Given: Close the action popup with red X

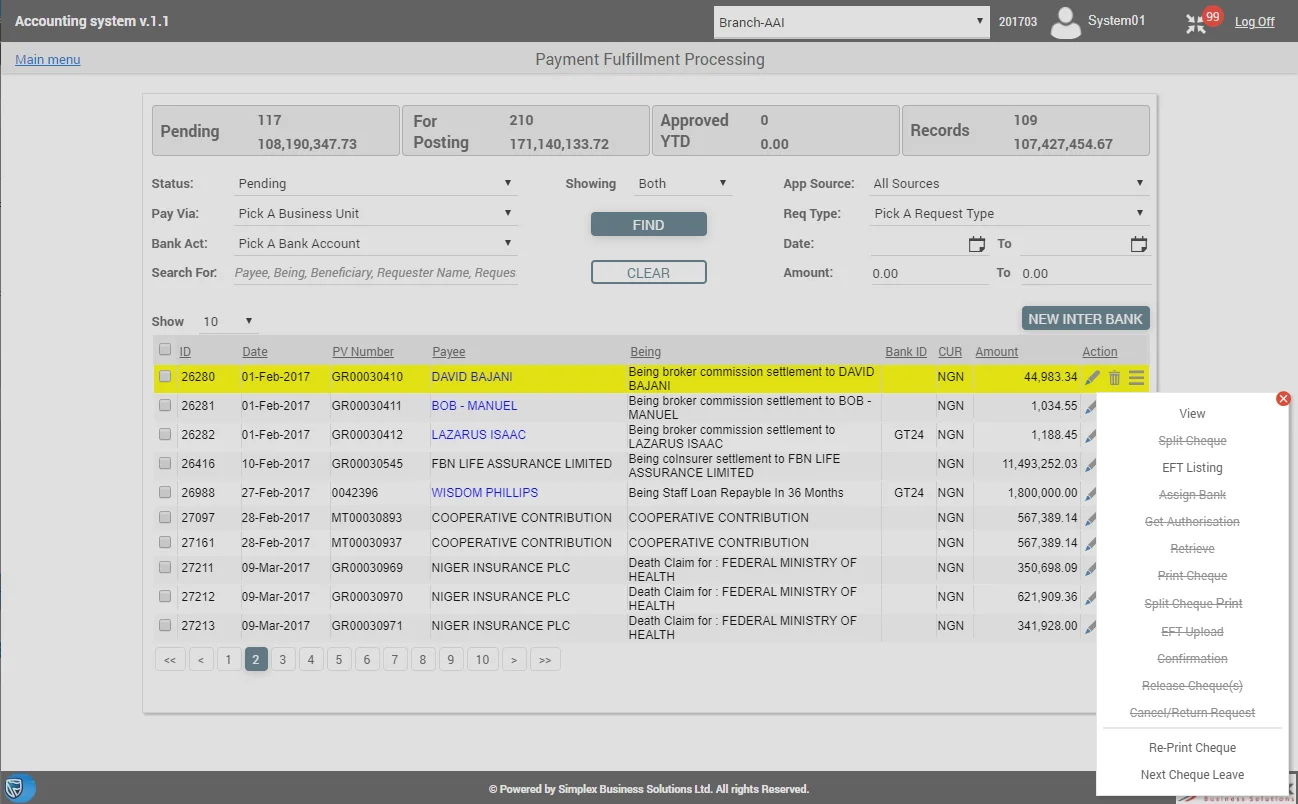Looking at the screenshot, I should point(1284,399).
